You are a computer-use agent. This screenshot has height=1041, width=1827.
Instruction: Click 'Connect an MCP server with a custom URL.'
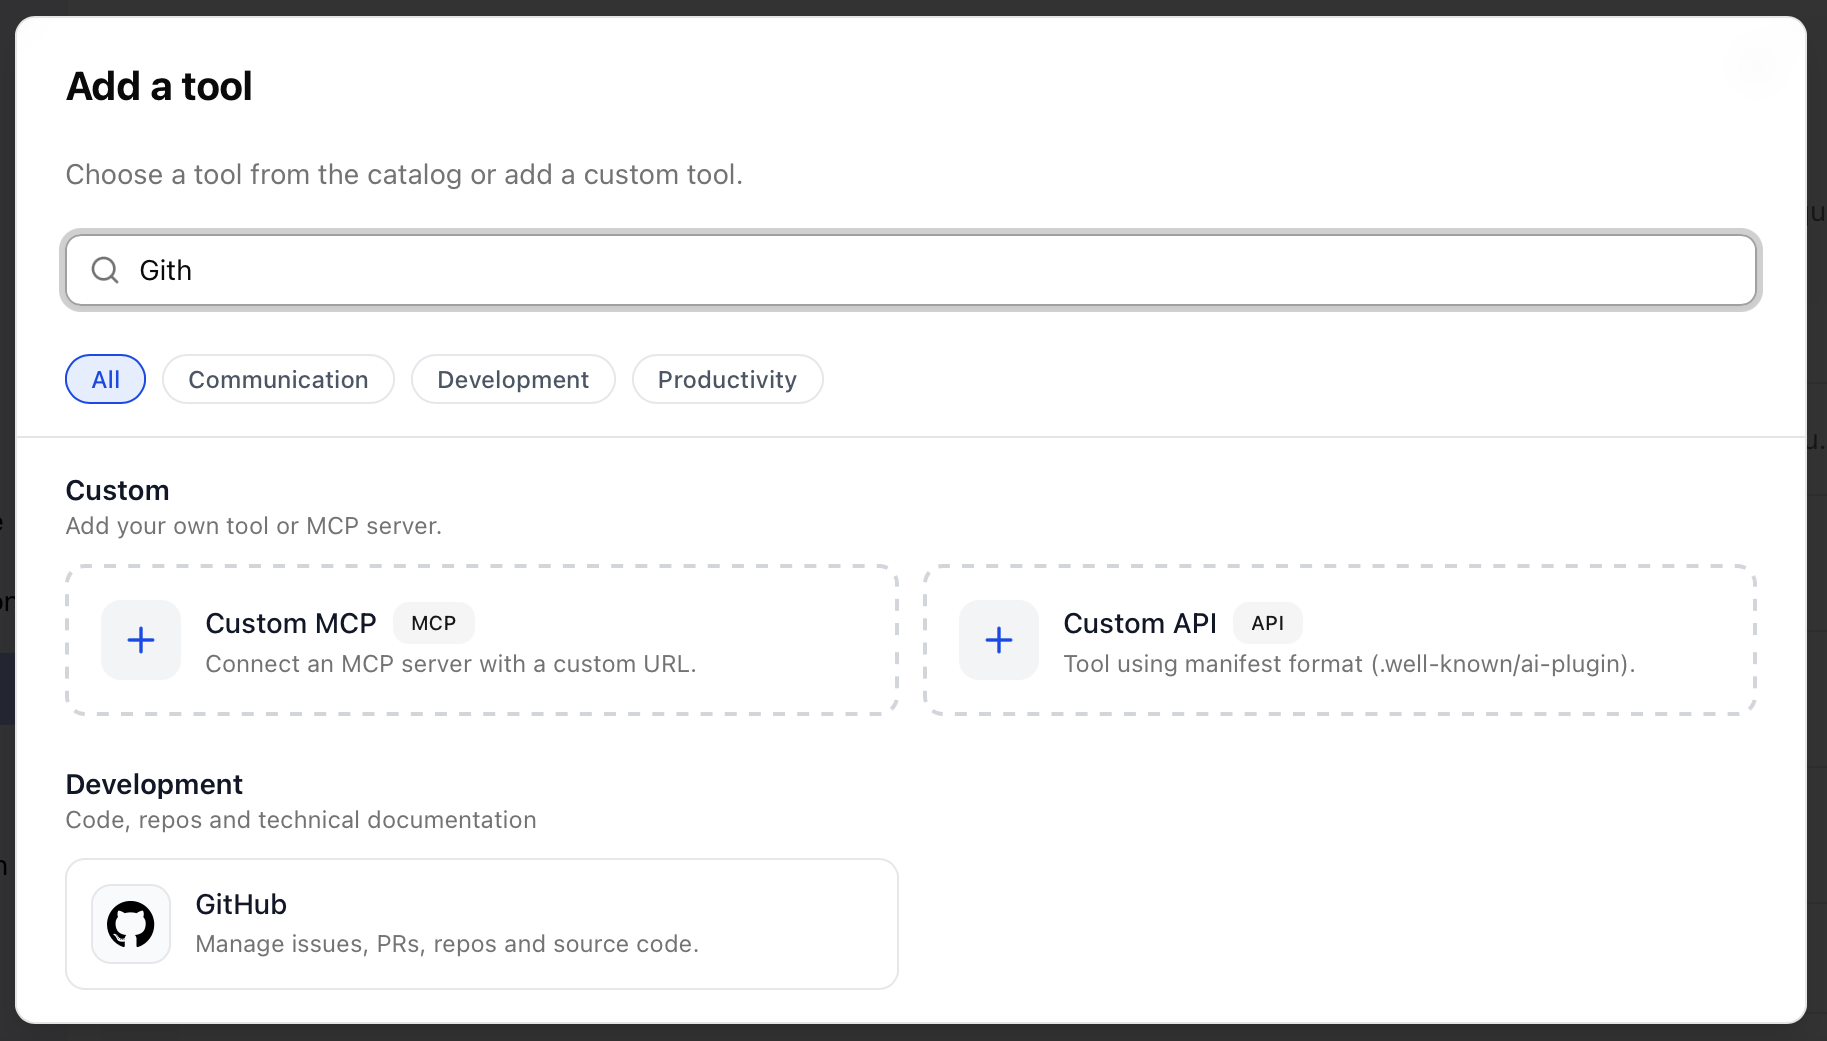(x=451, y=664)
